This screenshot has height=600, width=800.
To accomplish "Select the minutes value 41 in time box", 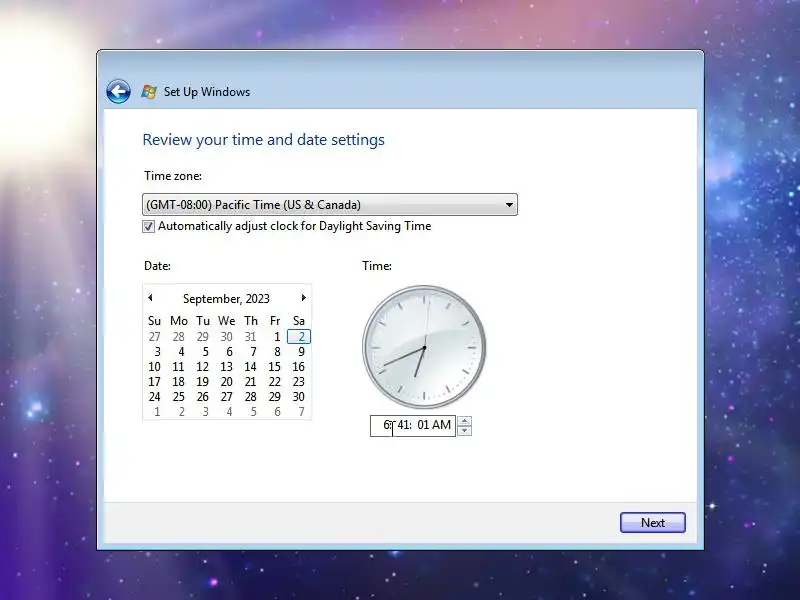I will [x=404, y=425].
